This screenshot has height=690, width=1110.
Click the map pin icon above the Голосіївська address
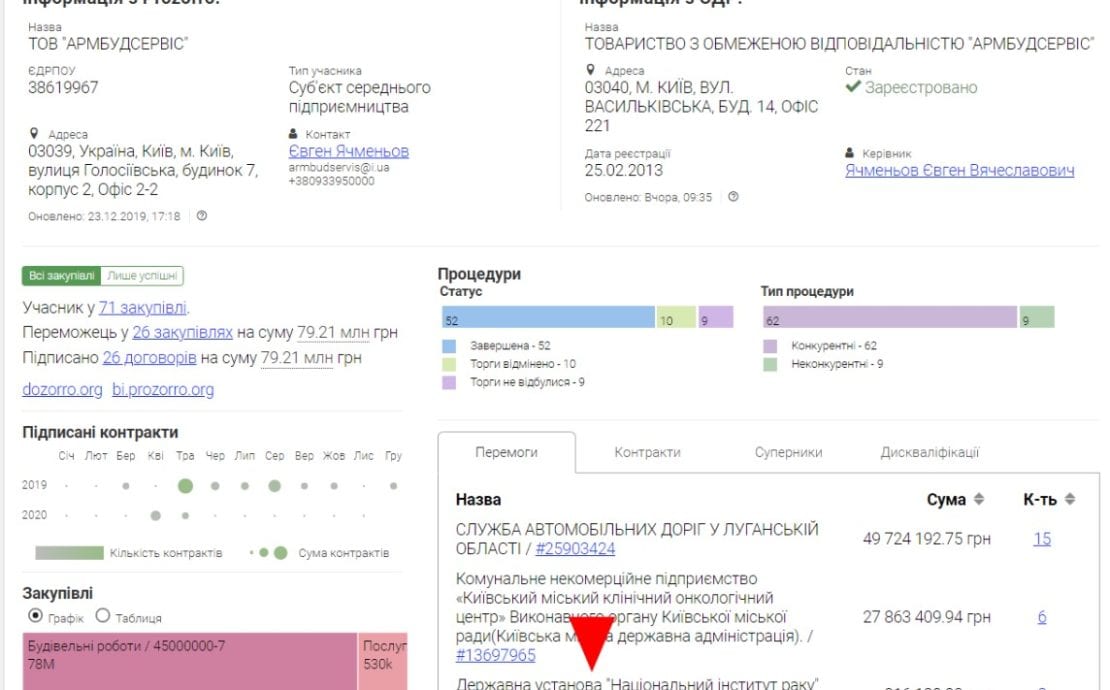coord(33,133)
